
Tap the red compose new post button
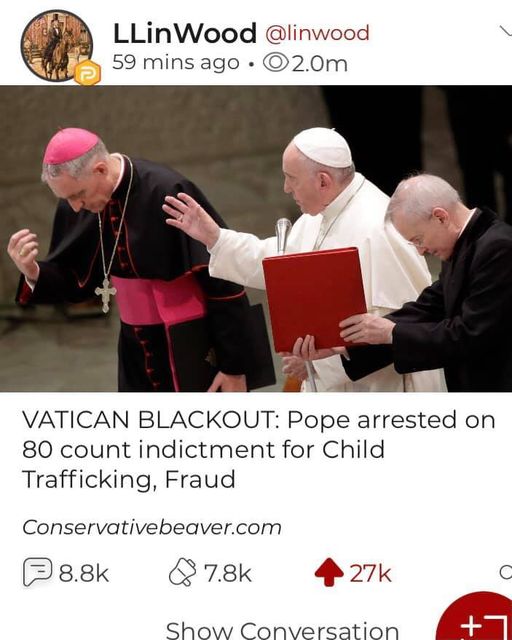click(x=475, y=616)
